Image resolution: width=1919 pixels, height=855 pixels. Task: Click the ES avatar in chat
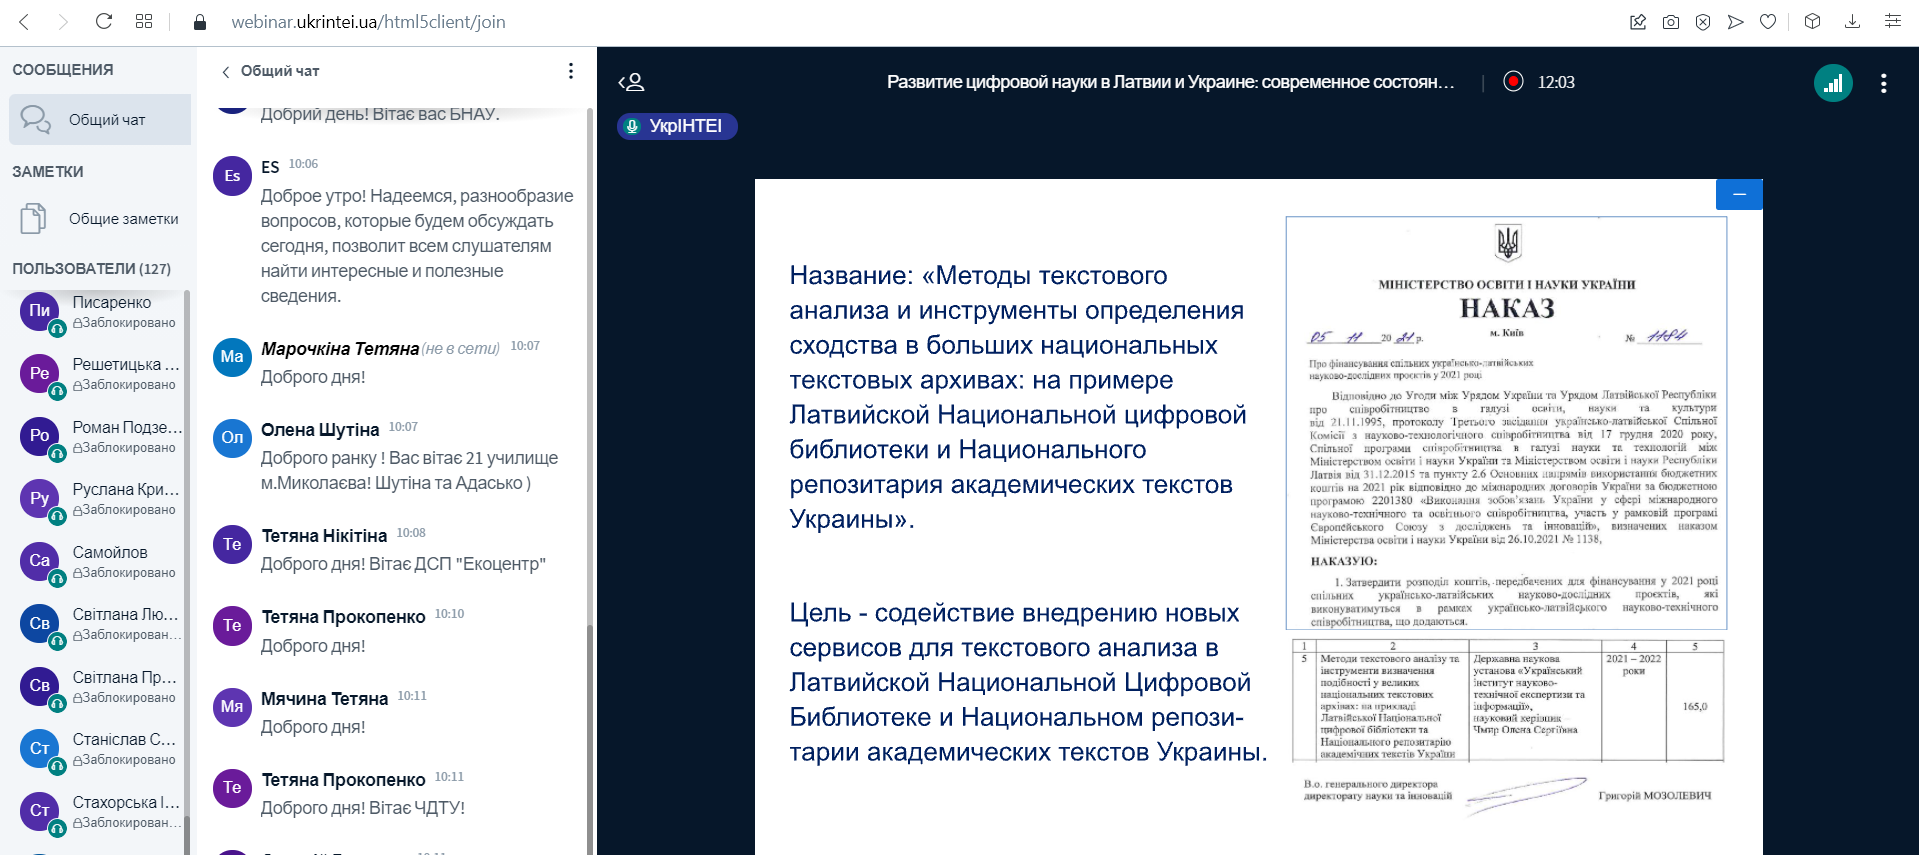(232, 176)
